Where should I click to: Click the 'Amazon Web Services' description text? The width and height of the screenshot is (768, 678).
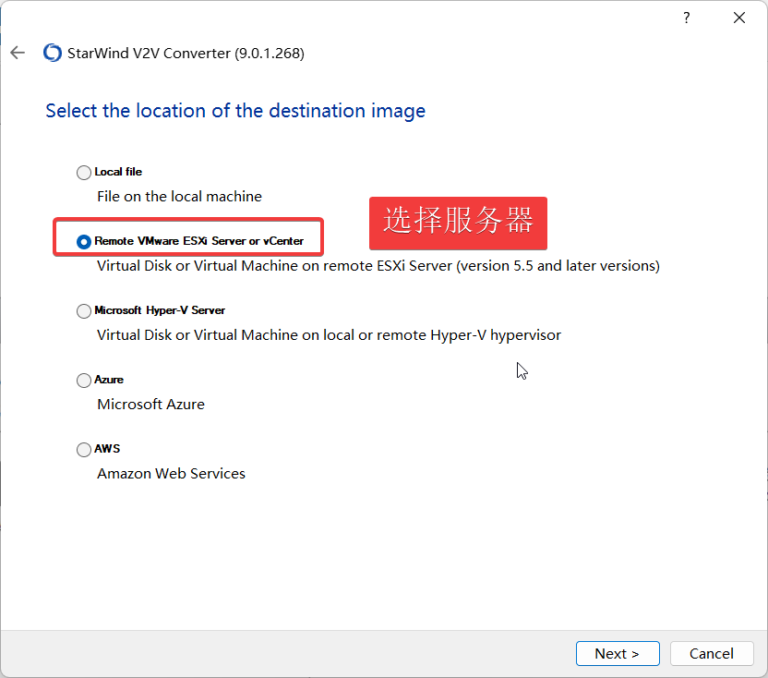tap(171, 474)
